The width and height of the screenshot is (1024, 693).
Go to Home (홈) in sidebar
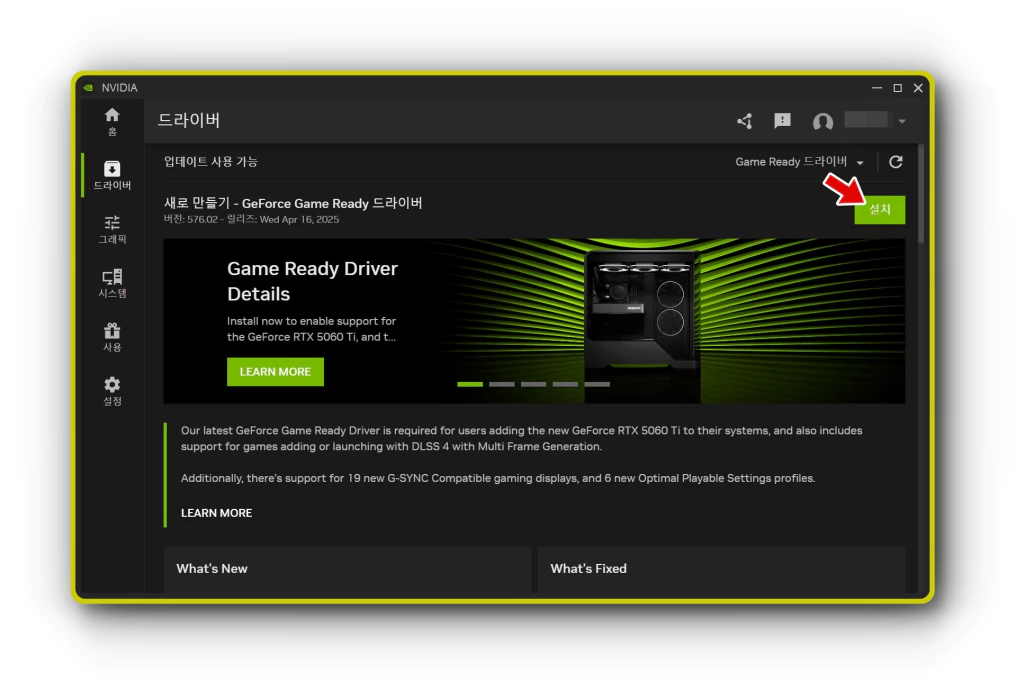pos(112,121)
